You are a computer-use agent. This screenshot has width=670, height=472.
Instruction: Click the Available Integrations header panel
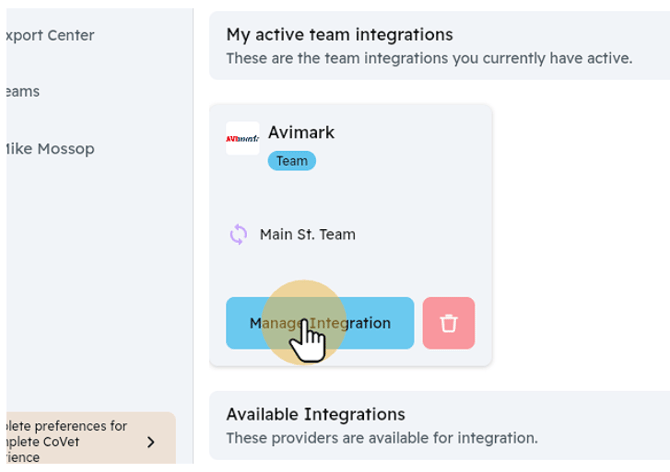[x=600, y=425]
